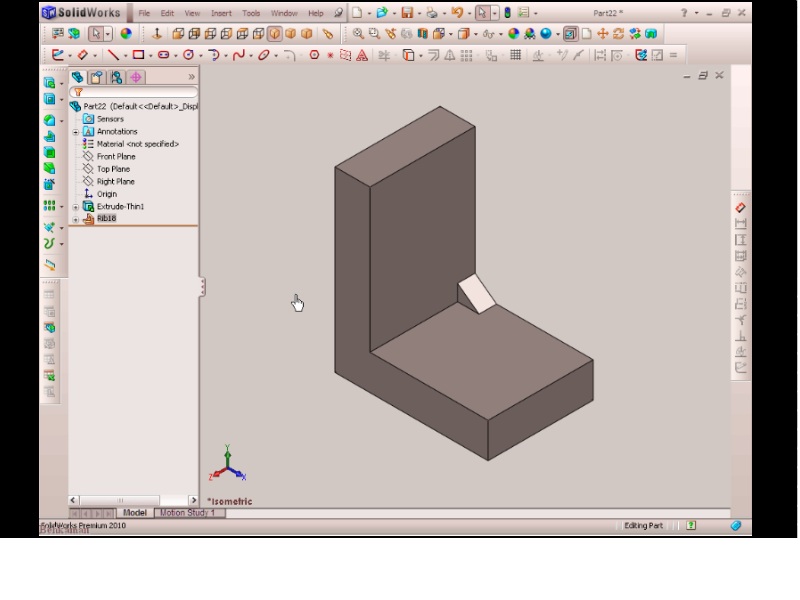
Task: Click the Smart Dimension sketch icon
Action: [82, 55]
